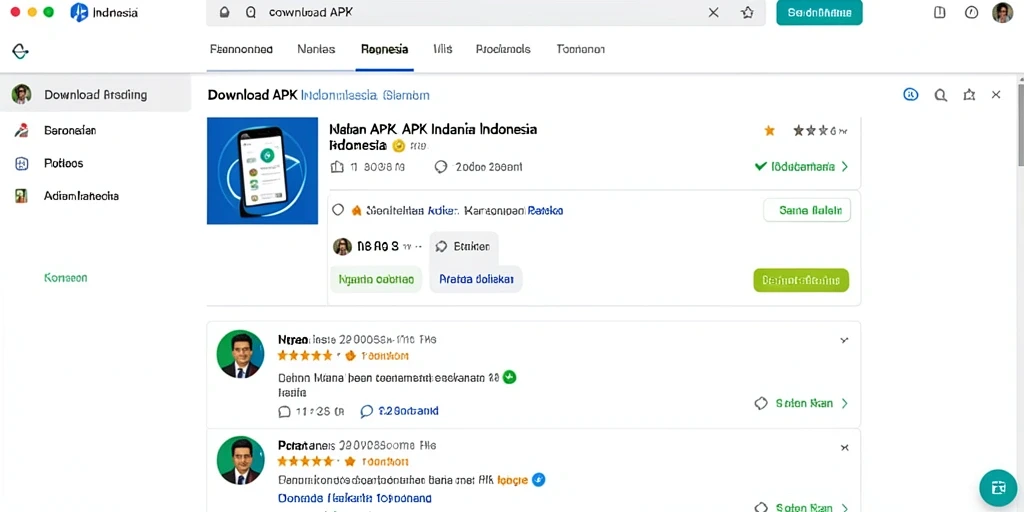Click the bookmark star in the address bar
1024x512 pixels.
point(747,12)
